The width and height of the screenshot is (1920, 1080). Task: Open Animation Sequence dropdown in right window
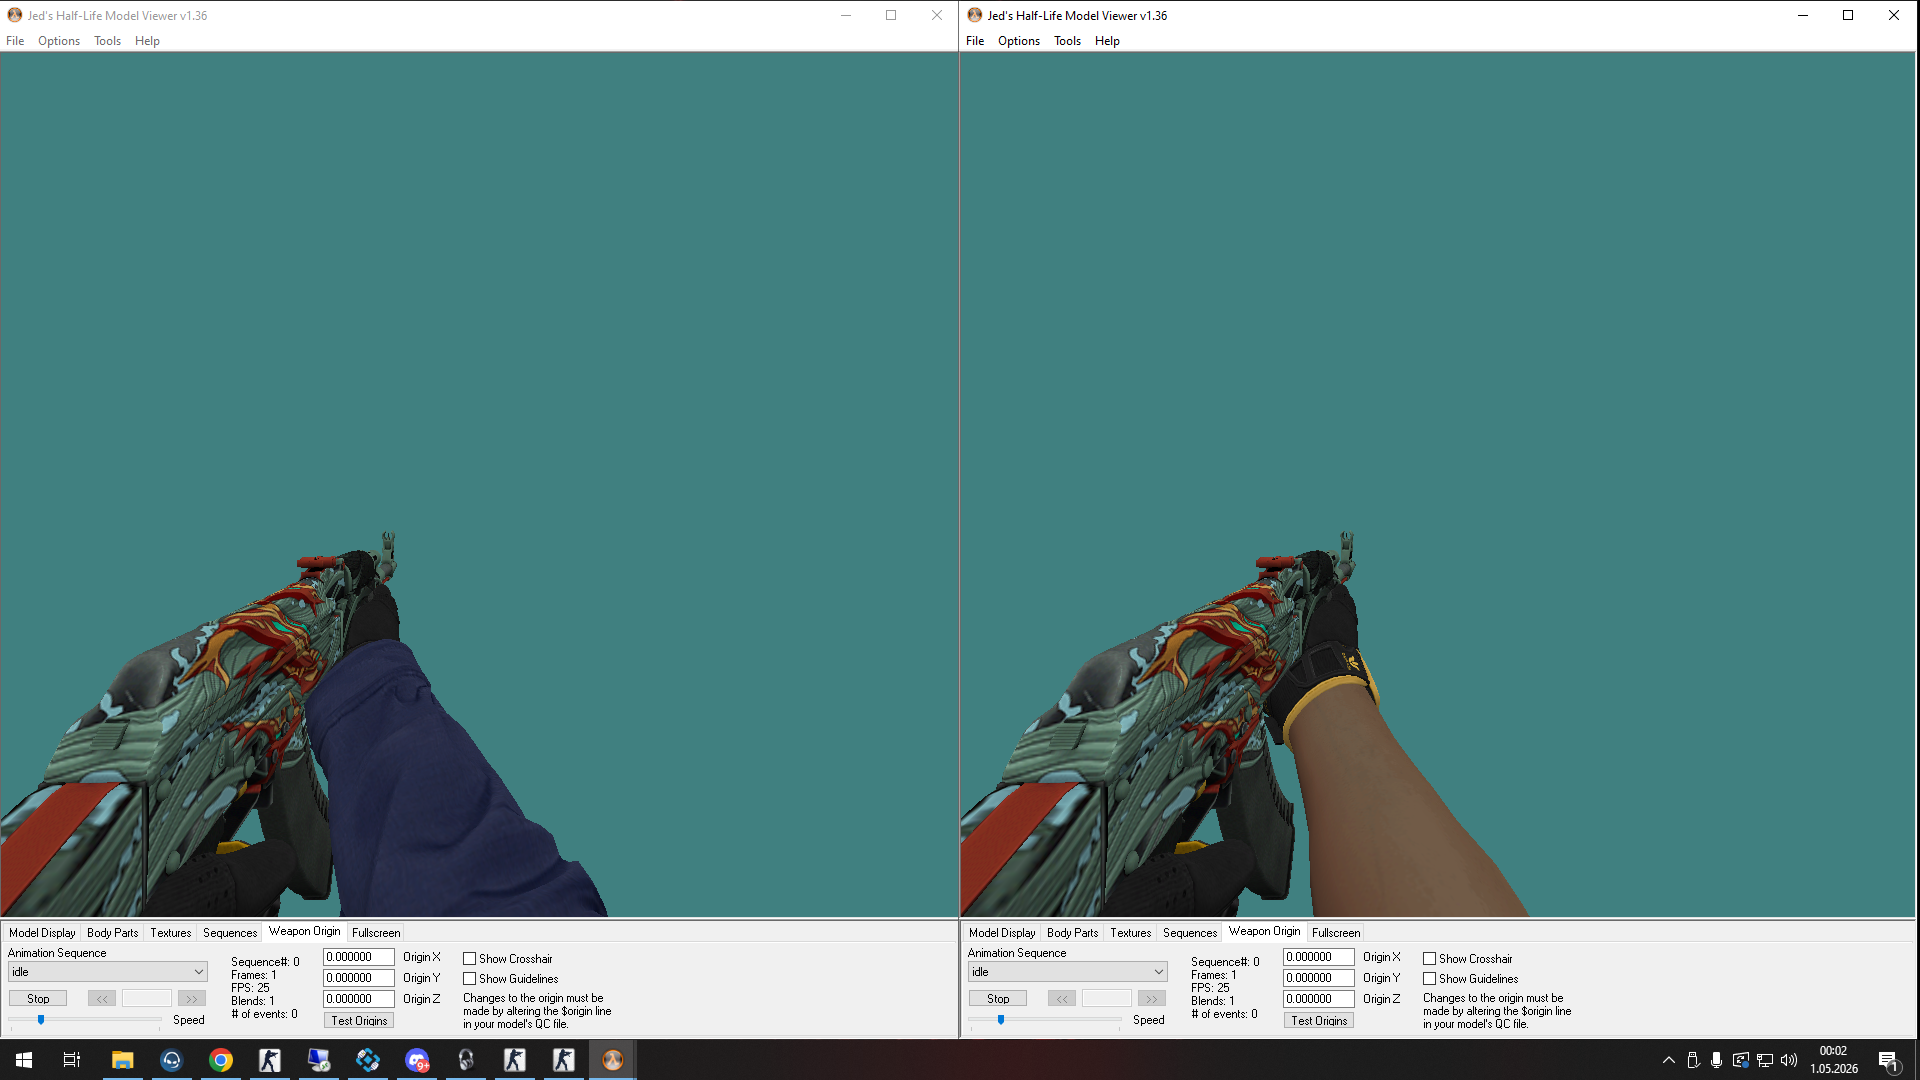(1068, 972)
